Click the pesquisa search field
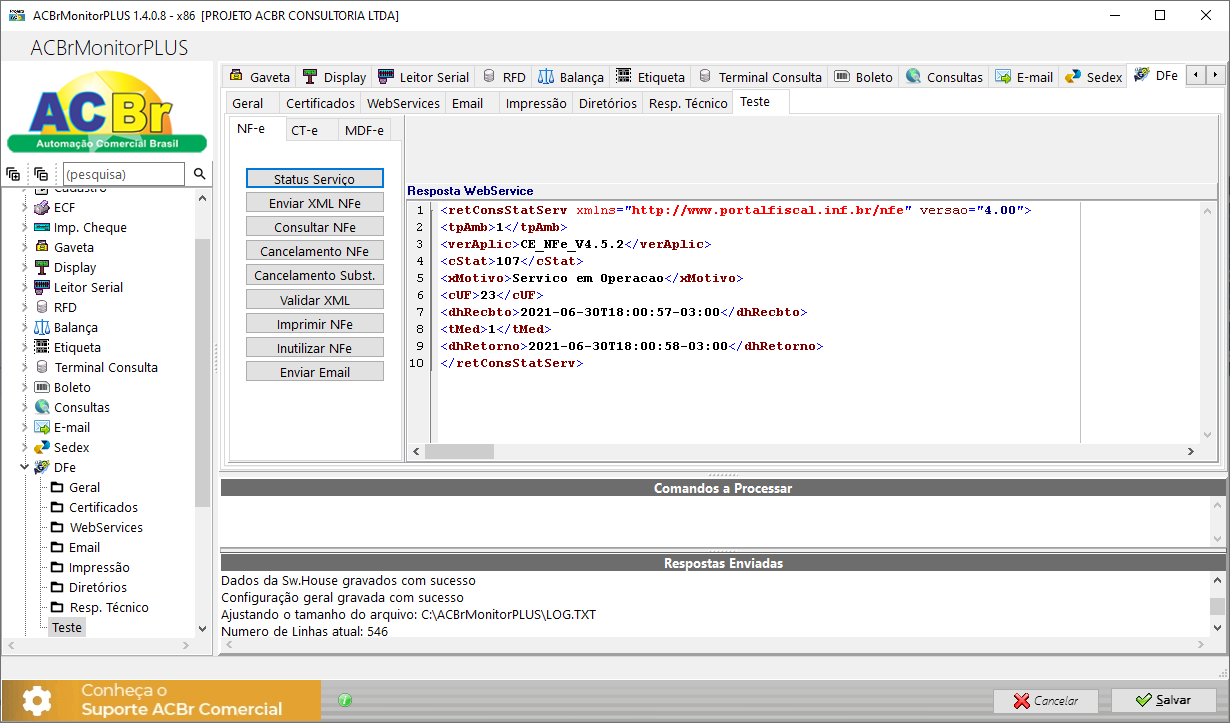This screenshot has height=723, width=1230. 124,174
